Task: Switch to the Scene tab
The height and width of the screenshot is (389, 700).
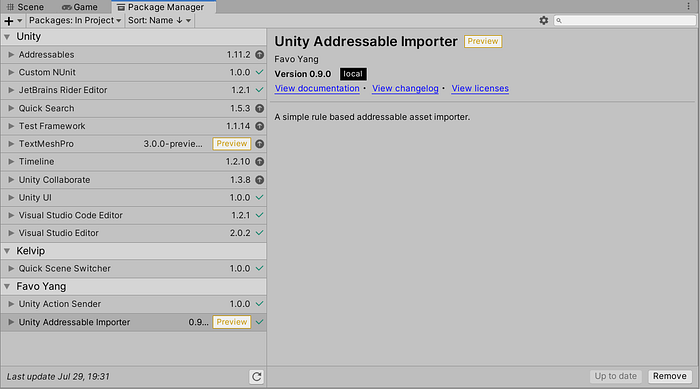Action: tap(25, 7)
